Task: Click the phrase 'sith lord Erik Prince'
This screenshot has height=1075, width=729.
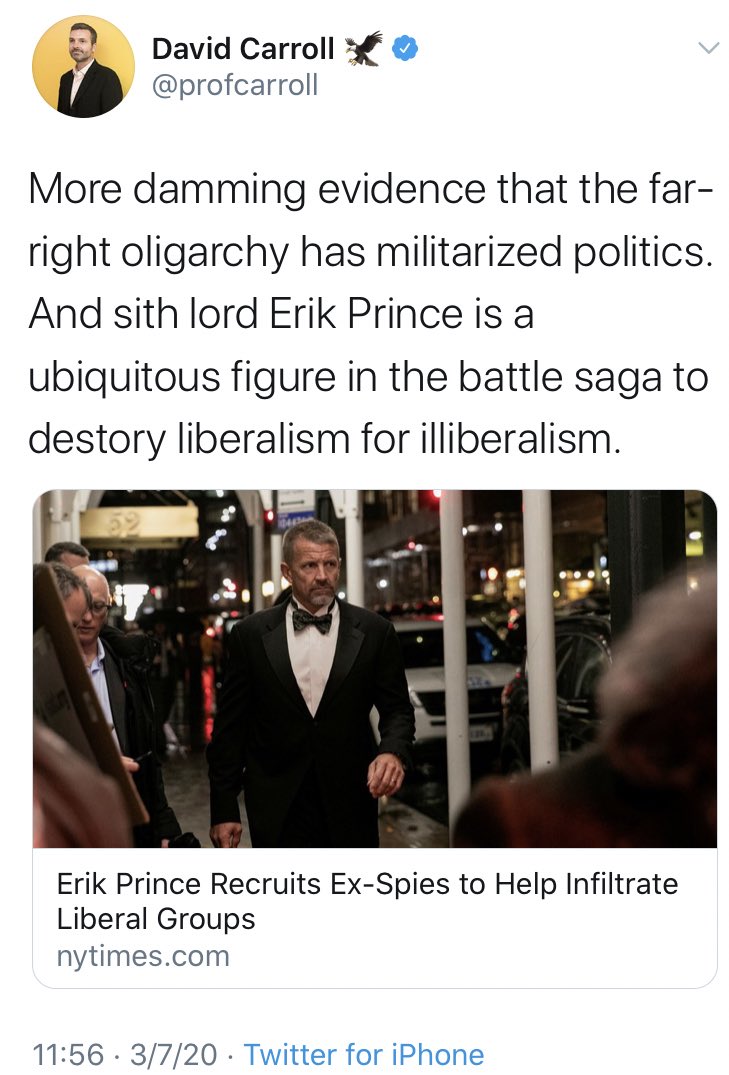Action: 288,314
